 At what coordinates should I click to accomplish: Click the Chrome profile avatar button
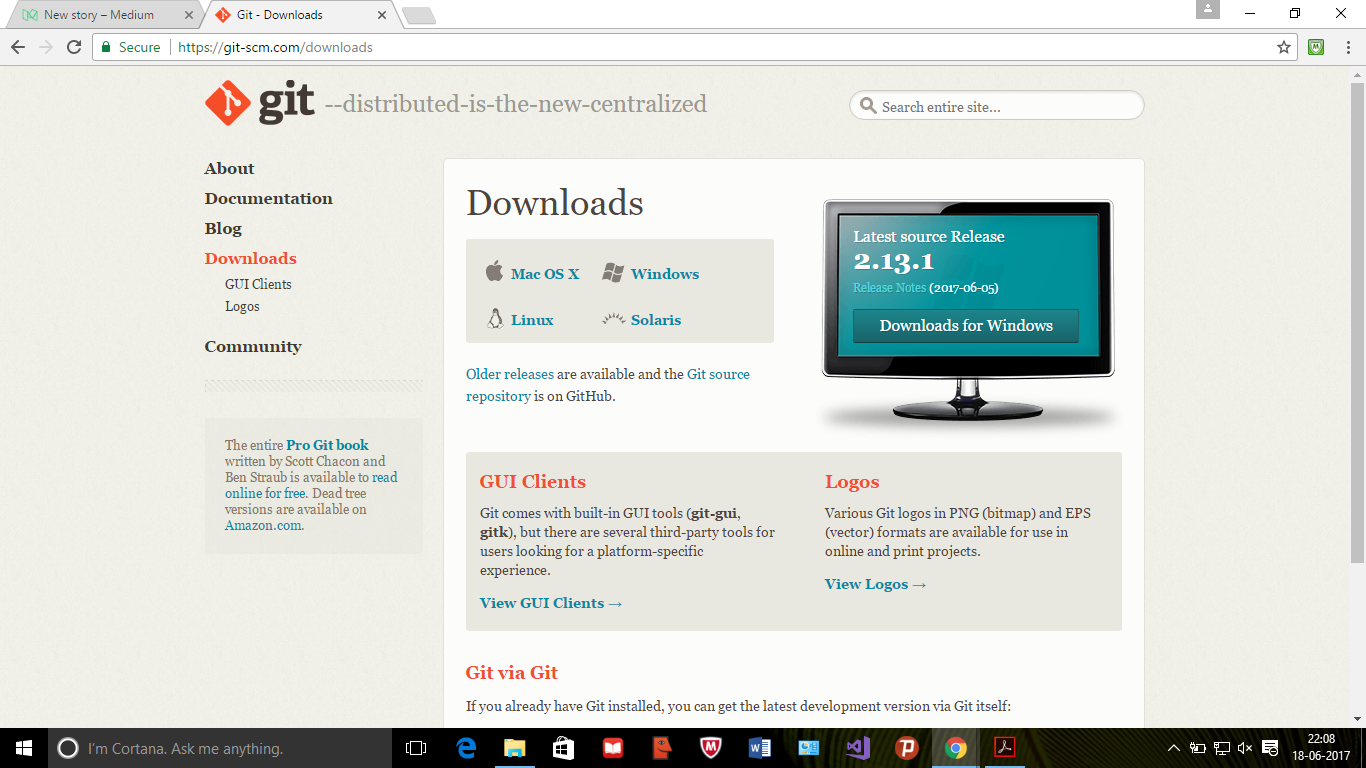click(x=1208, y=9)
